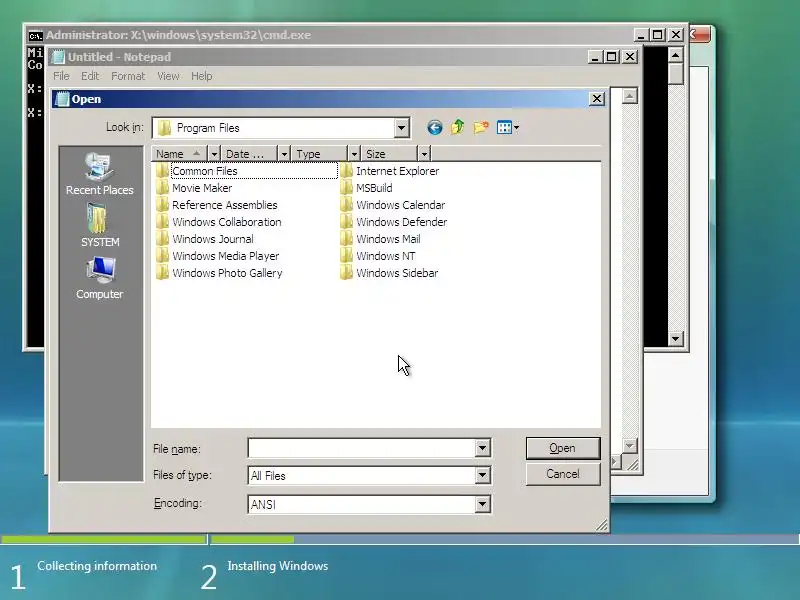
Task: Open the View menu in Notepad
Action: pos(168,76)
